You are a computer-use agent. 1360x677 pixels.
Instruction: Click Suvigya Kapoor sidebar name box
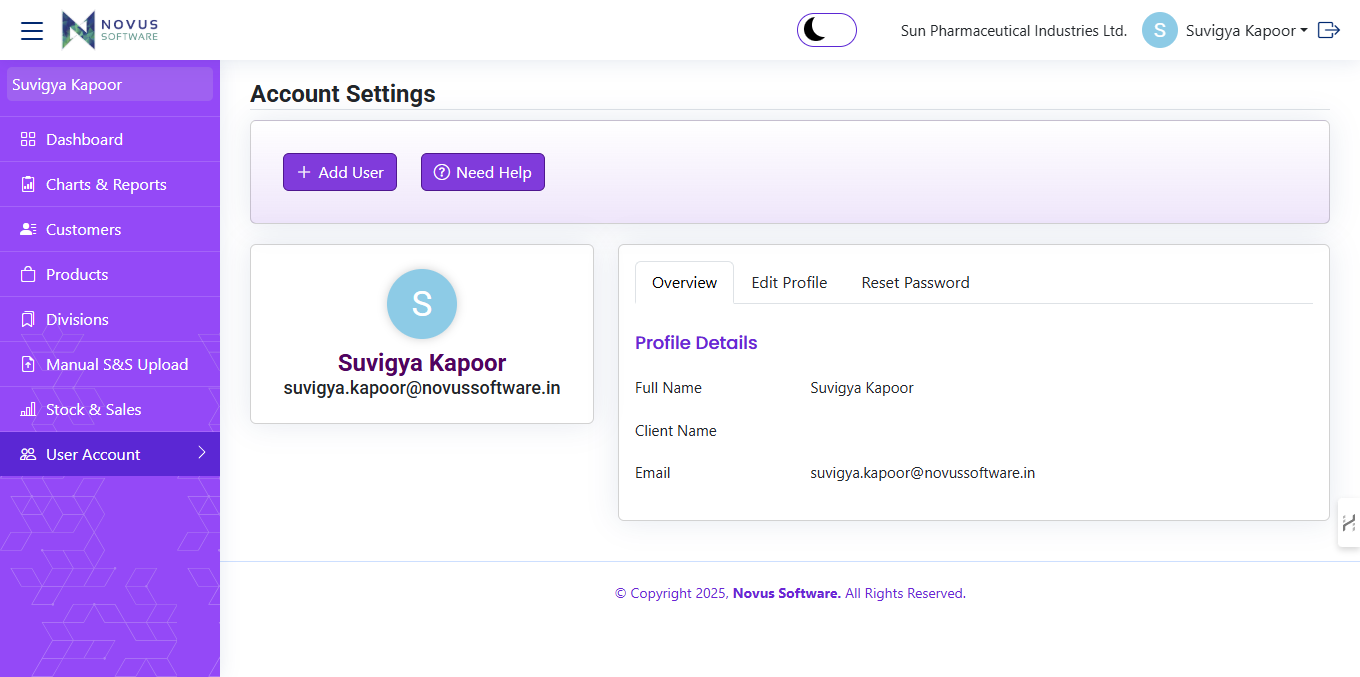(x=110, y=84)
